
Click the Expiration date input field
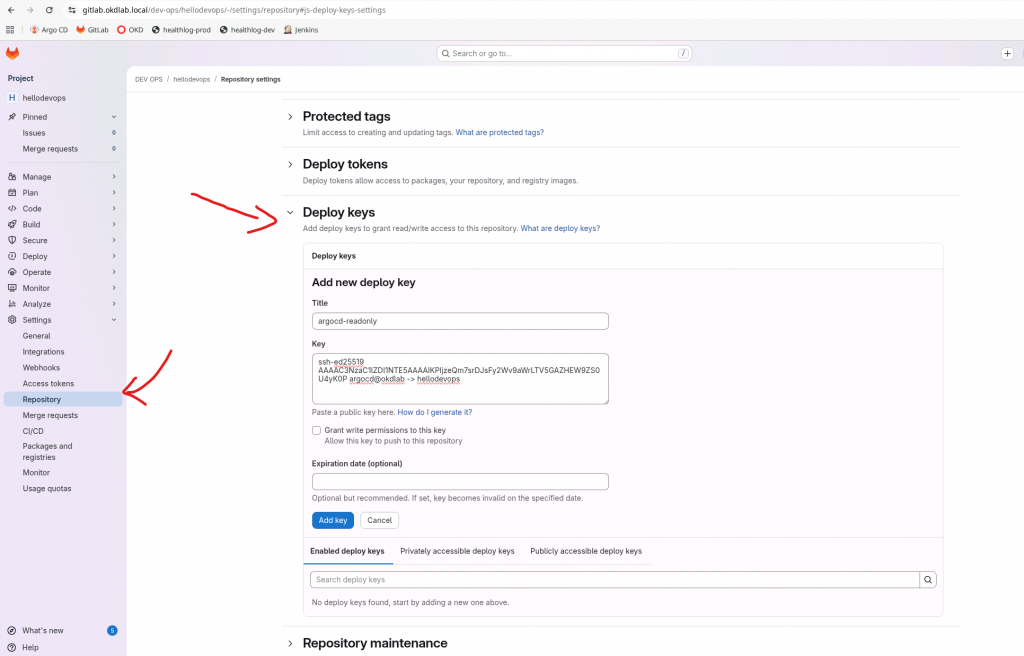pyautogui.click(x=460, y=482)
